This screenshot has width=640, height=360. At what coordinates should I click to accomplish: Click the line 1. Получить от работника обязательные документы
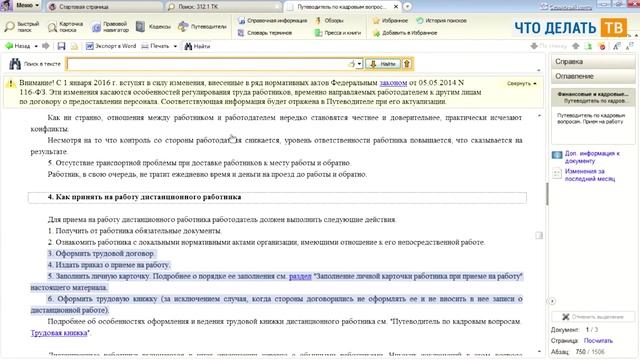[x=135, y=231]
